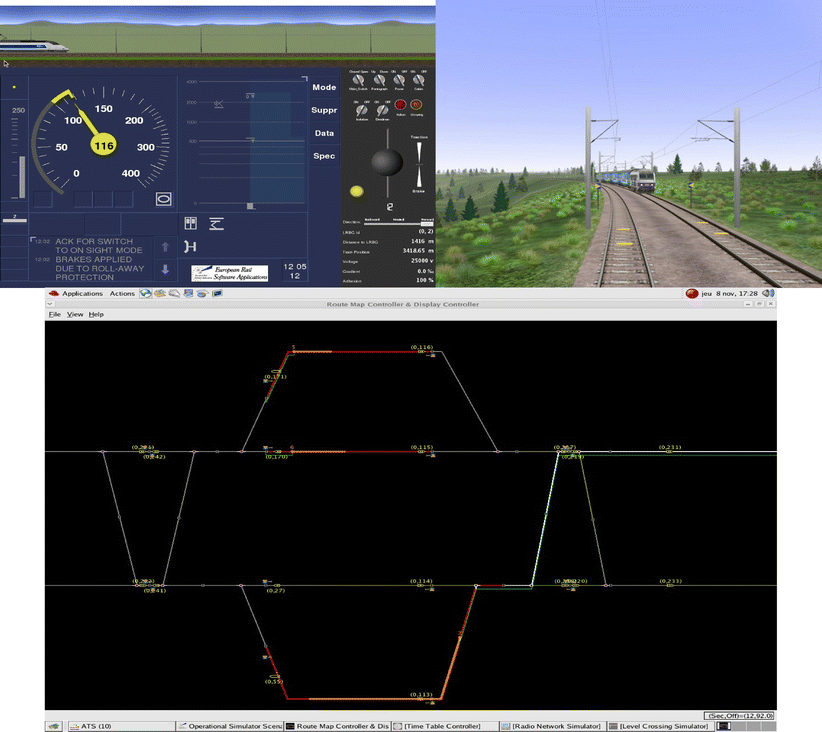Open the File menu
822x732 pixels.
[x=54, y=314]
